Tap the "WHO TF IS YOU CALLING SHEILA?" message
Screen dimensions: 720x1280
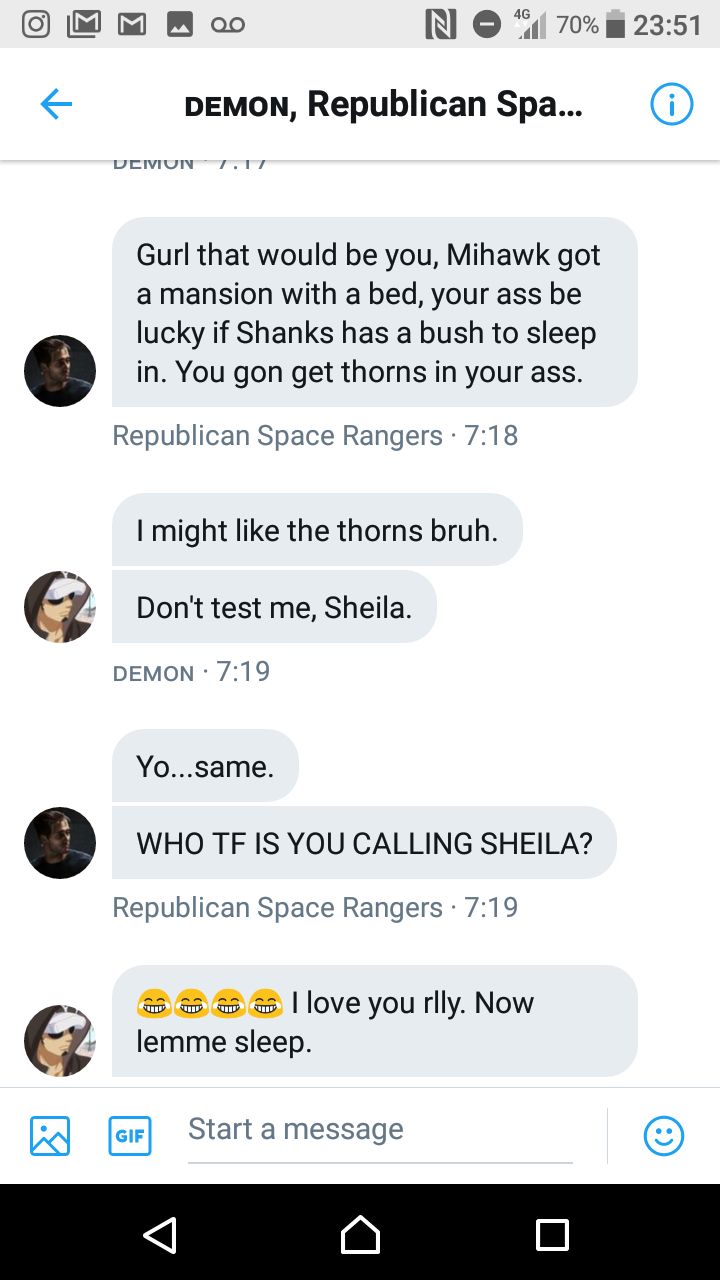tap(364, 843)
